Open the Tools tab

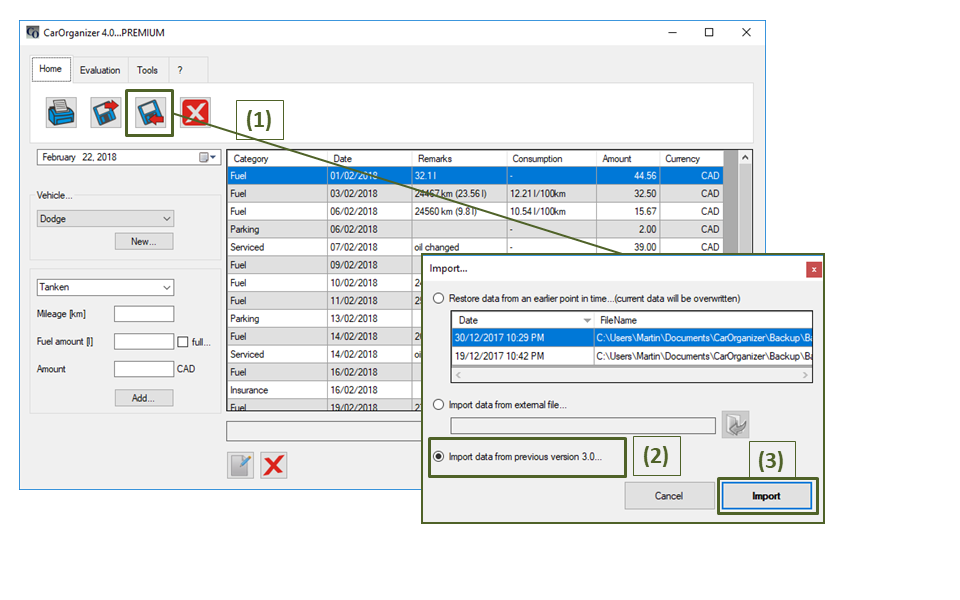pyautogui.click(x=147, y=70)
